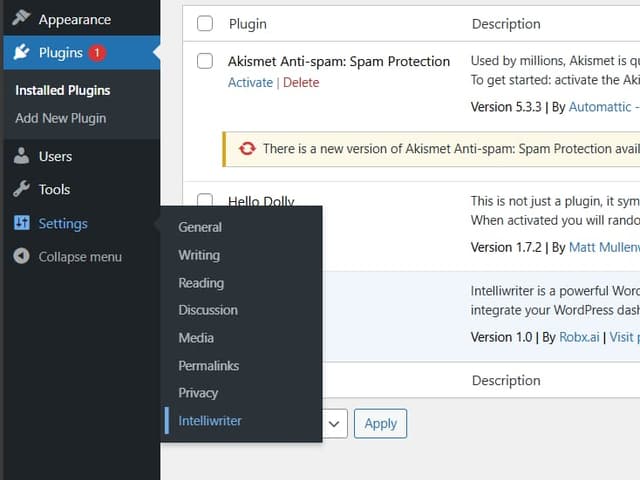
Task: Click the Version 1.7.2 text
Action: tap(506, 247)
